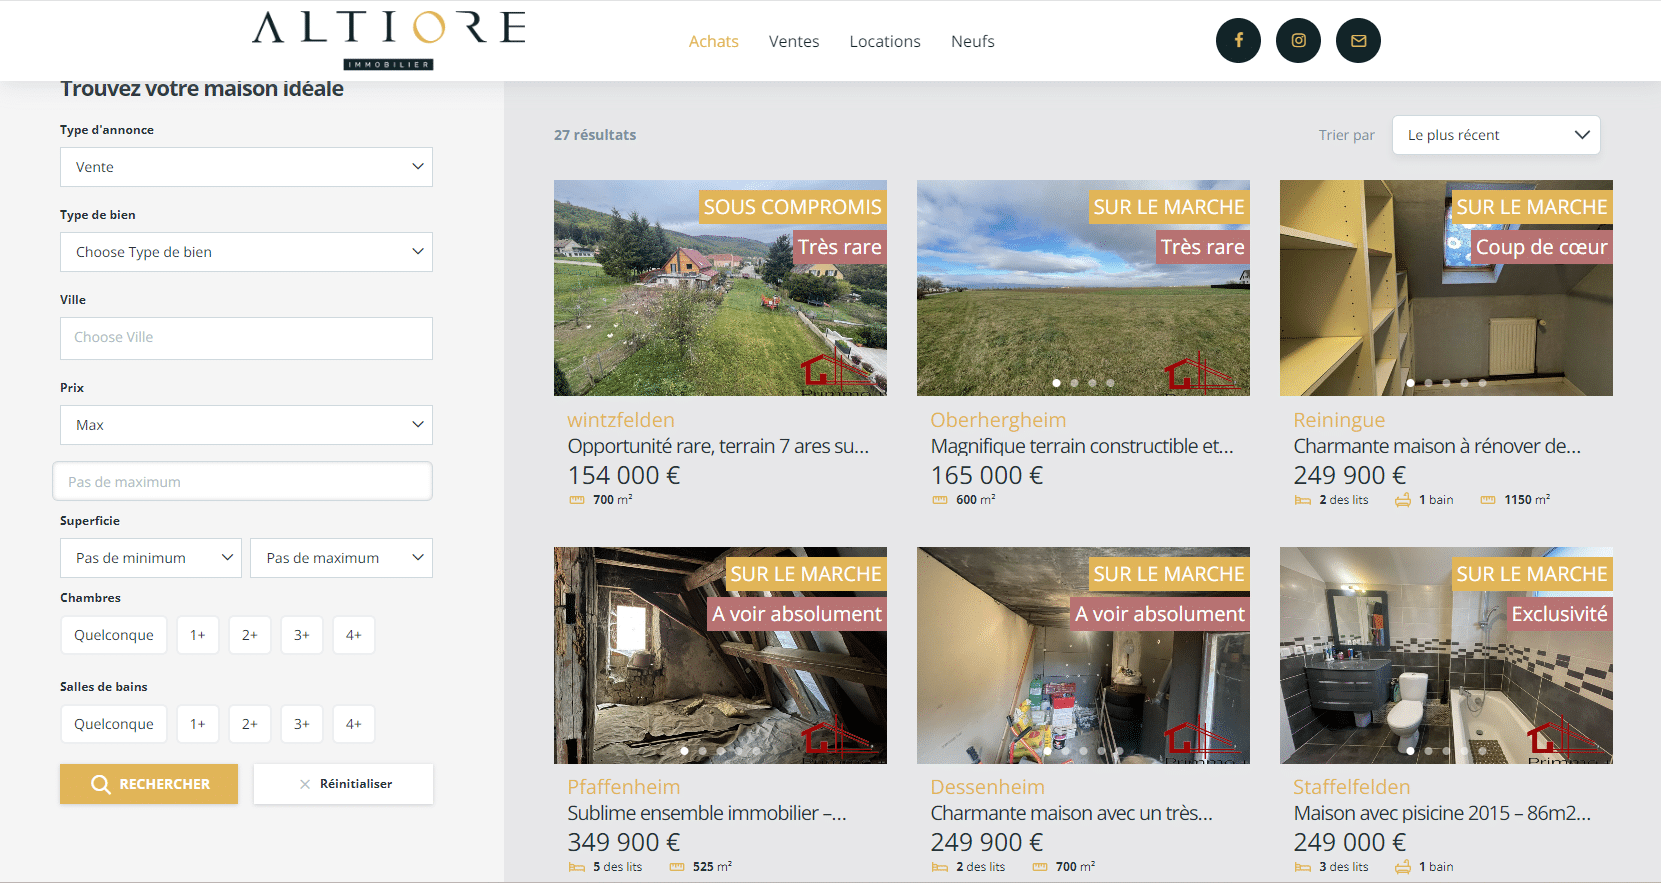Open the Neufs menu item
Viewport: 1661px width, 883px height.
pos(973,41)
